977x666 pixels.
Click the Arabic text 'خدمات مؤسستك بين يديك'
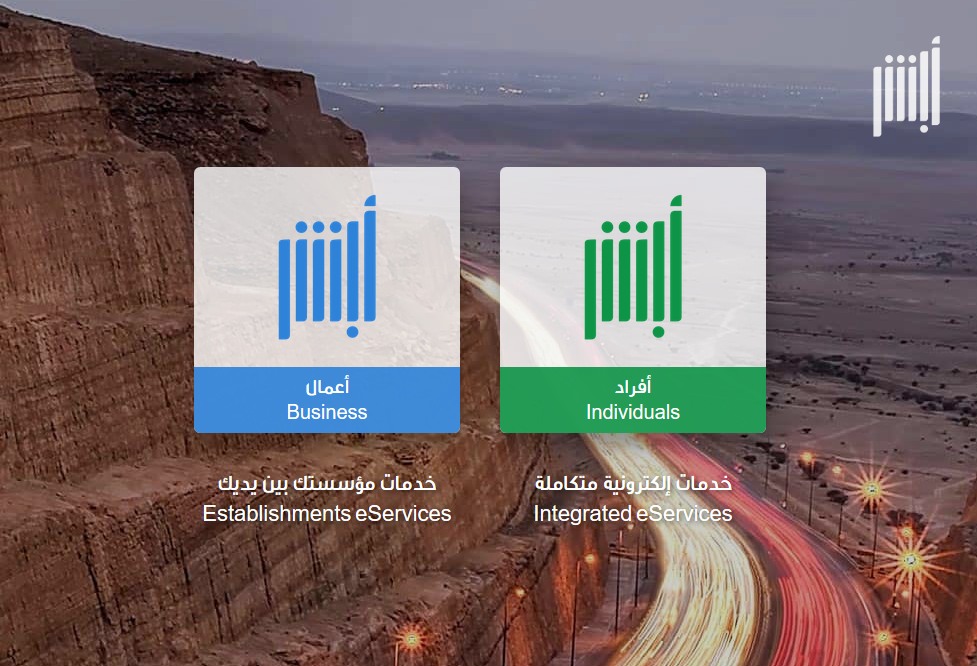pyautogui.click(x=327, y=483)
